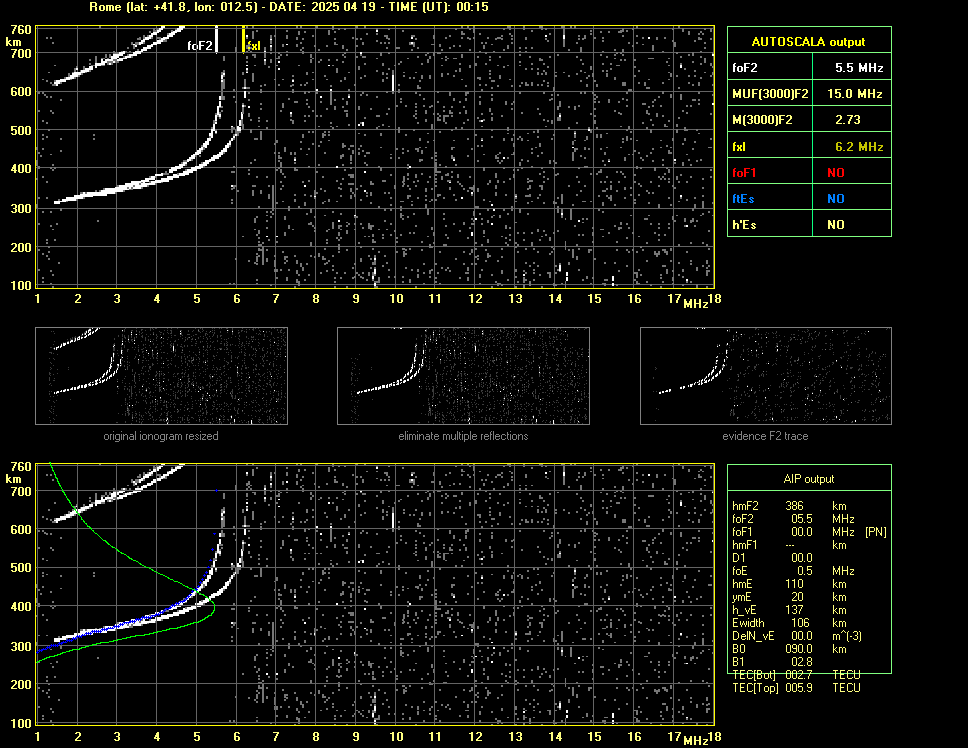
Task: Open the original ionogram resized thumbnail
Action: (x=161, y=376)
